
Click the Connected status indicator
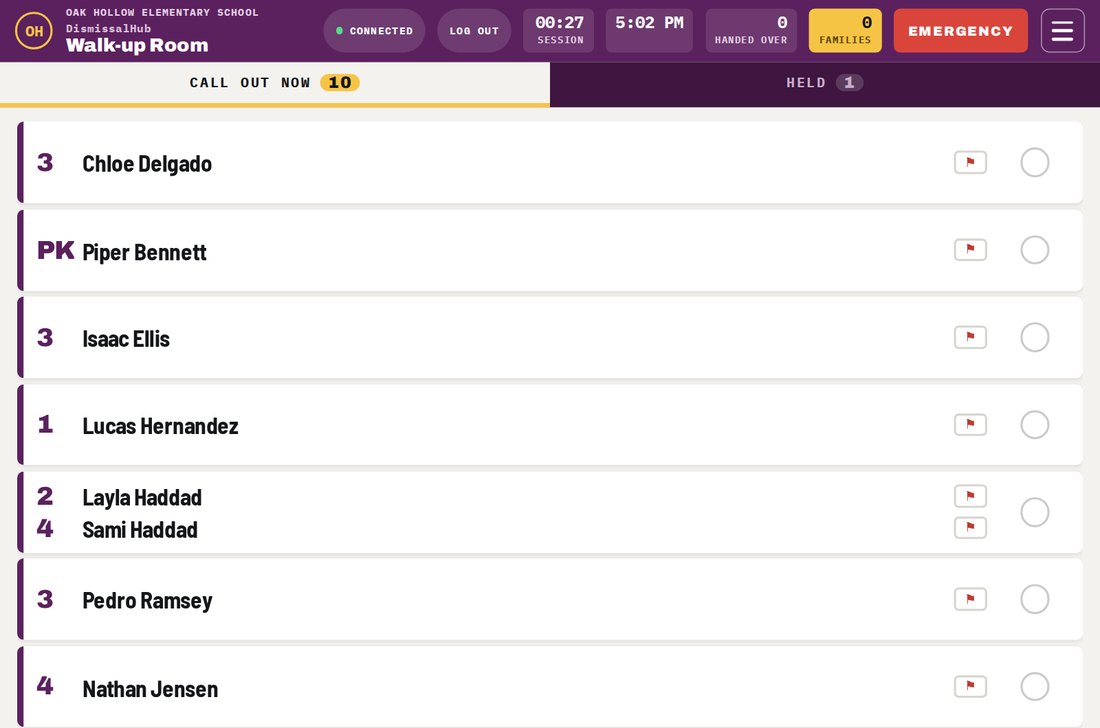[375, 31]
